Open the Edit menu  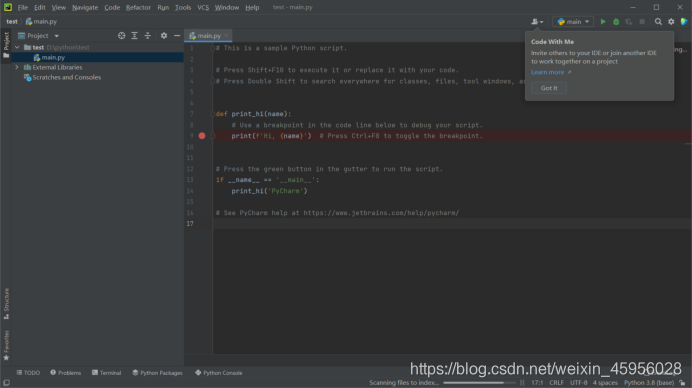click(x=40, y=8)
